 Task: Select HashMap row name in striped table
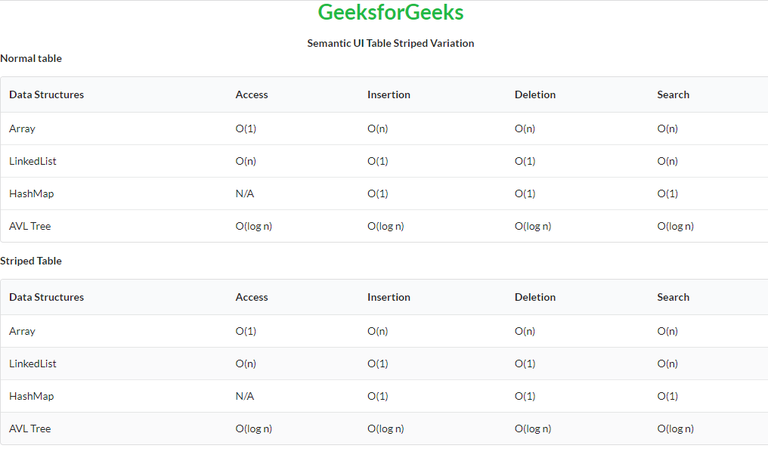[x=32, y=396]
